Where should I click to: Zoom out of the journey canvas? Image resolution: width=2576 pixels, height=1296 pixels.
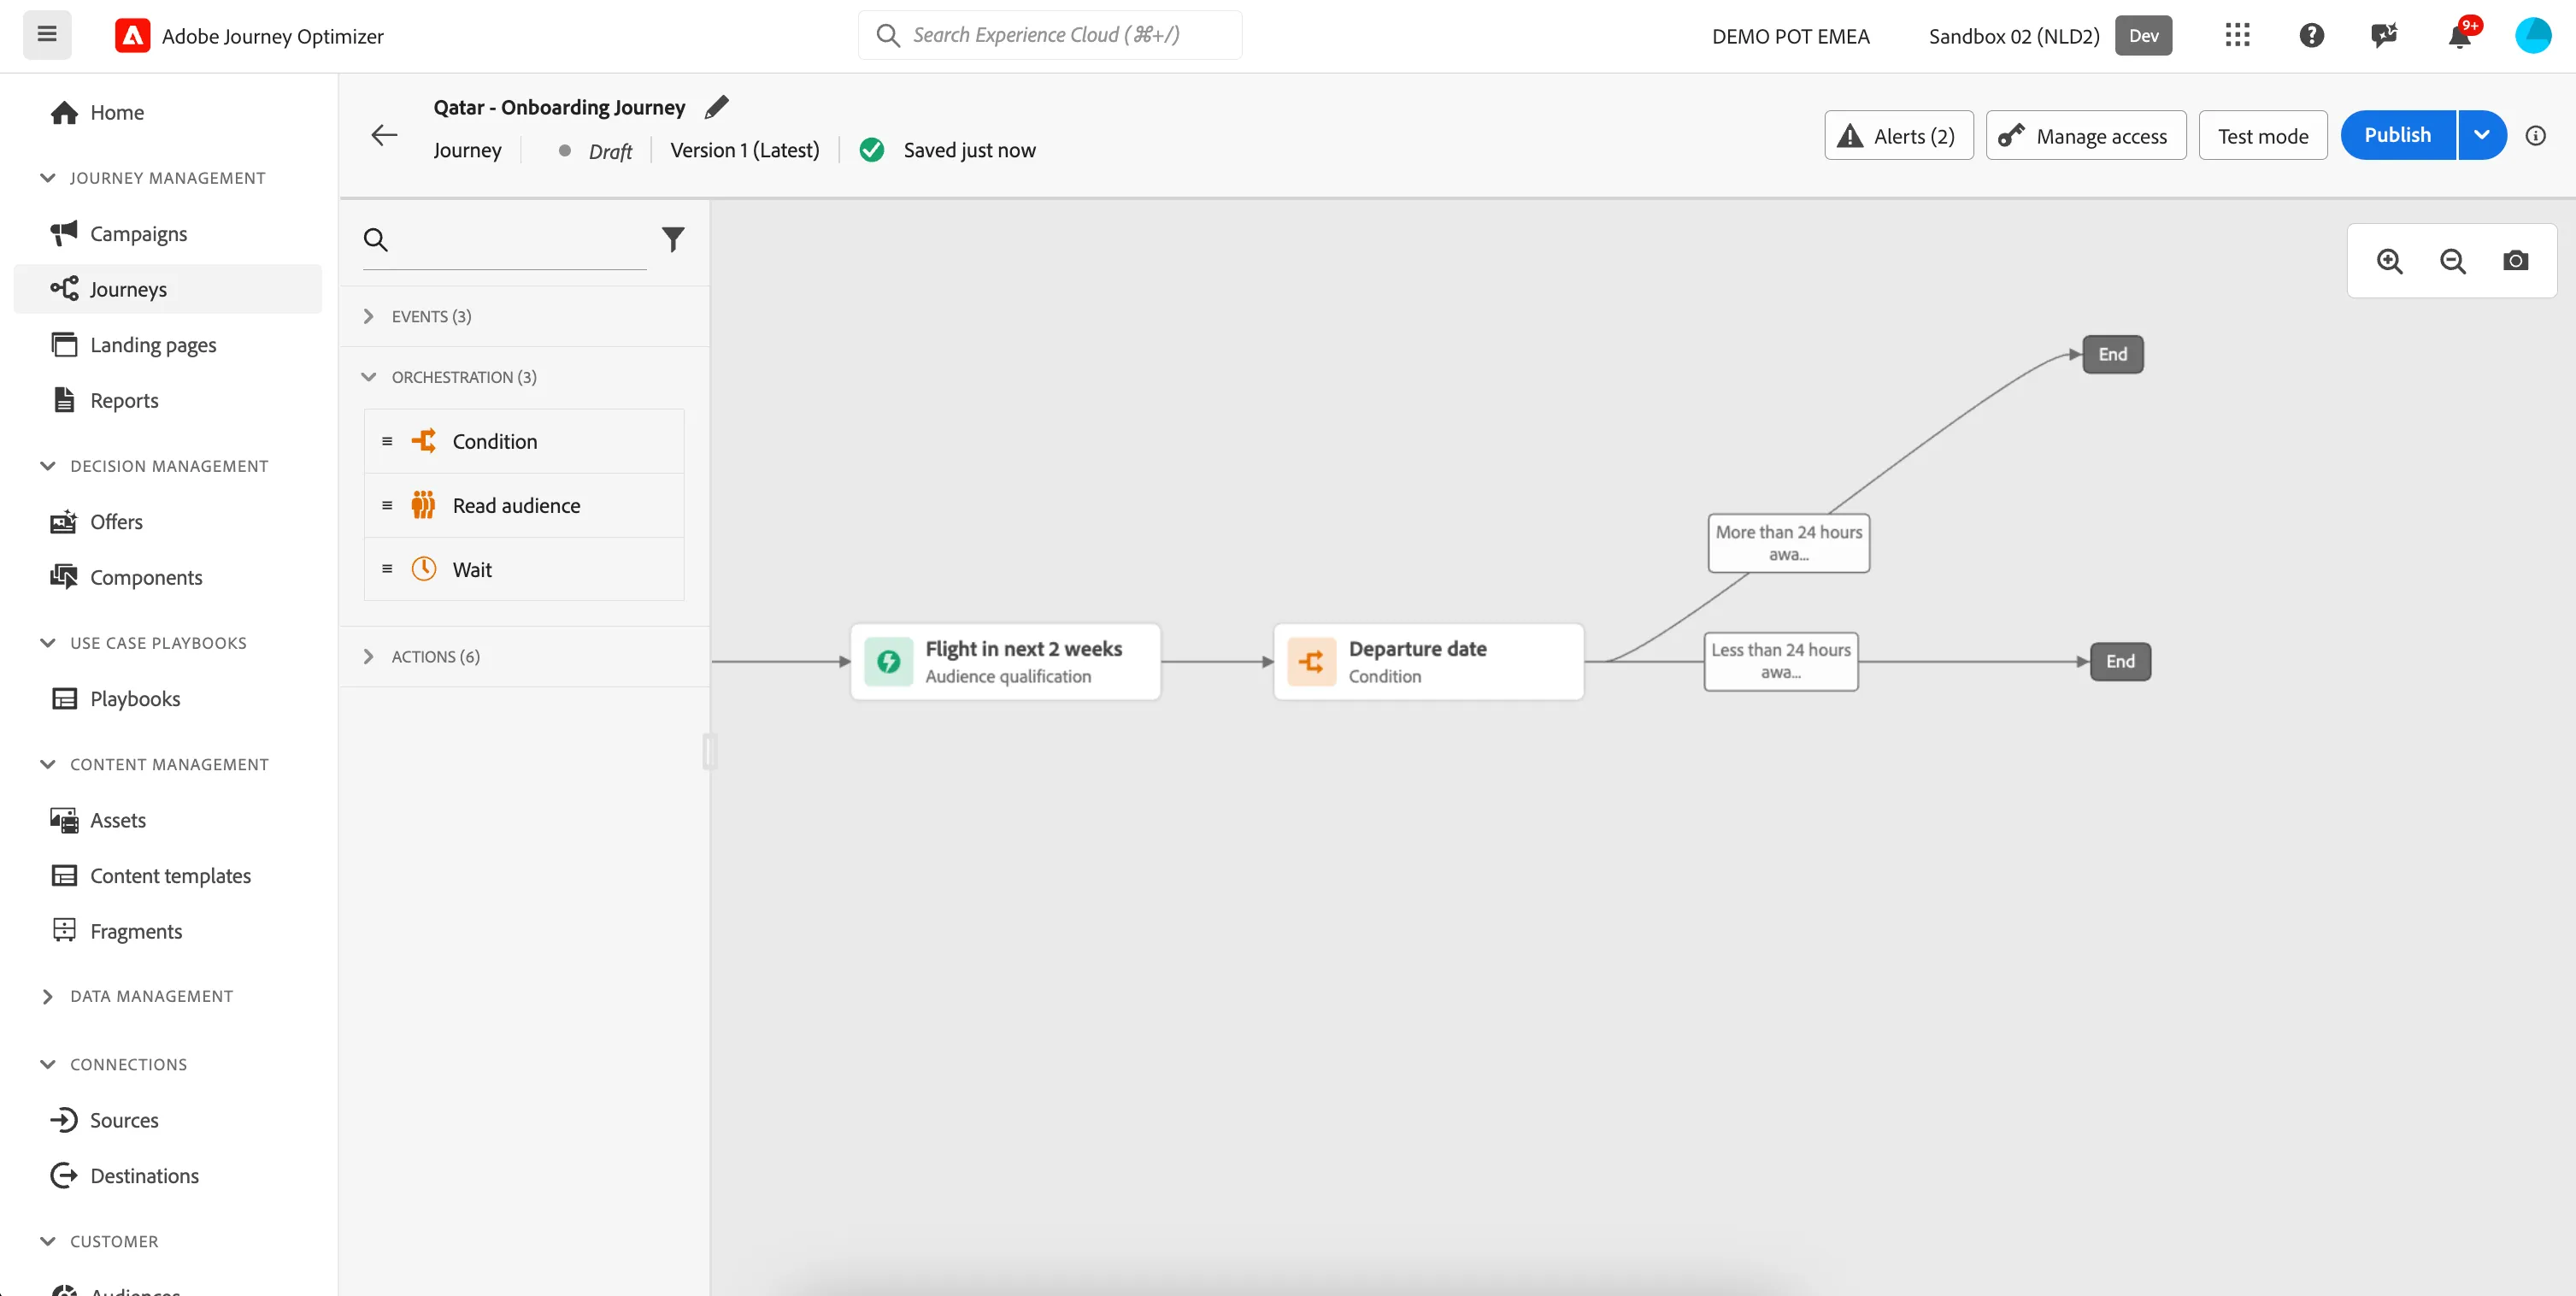click(x=2452, y=261)
